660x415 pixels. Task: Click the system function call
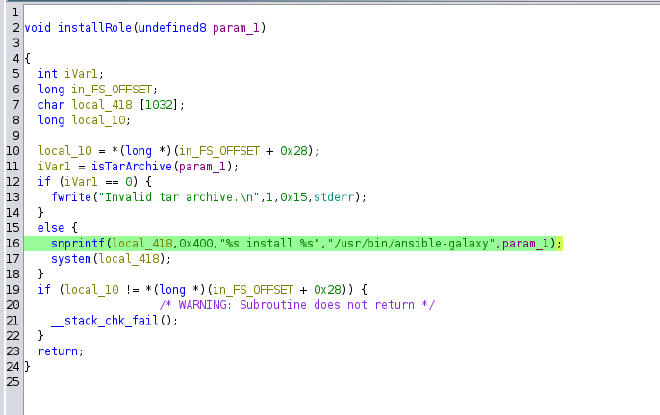pyautogui.click(x=71, y=259)
